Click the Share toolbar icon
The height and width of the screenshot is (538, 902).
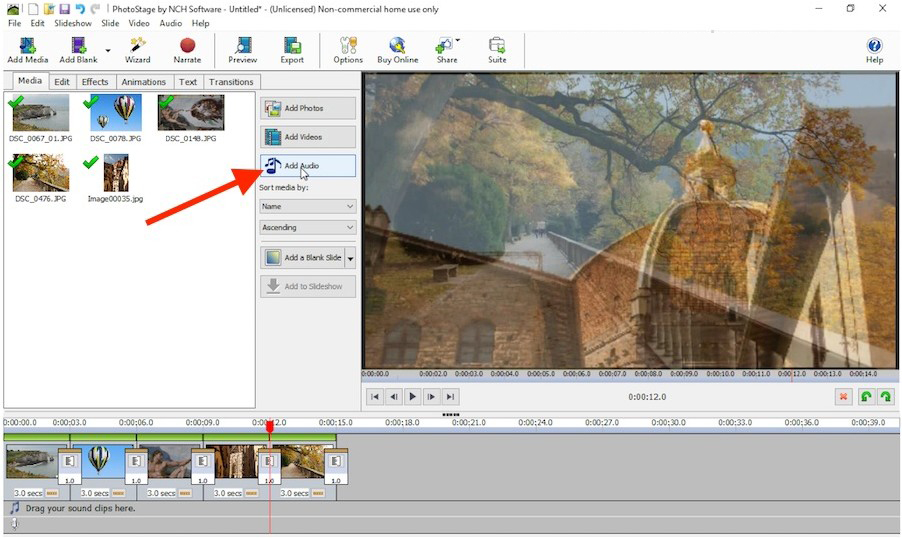[446, 50]
